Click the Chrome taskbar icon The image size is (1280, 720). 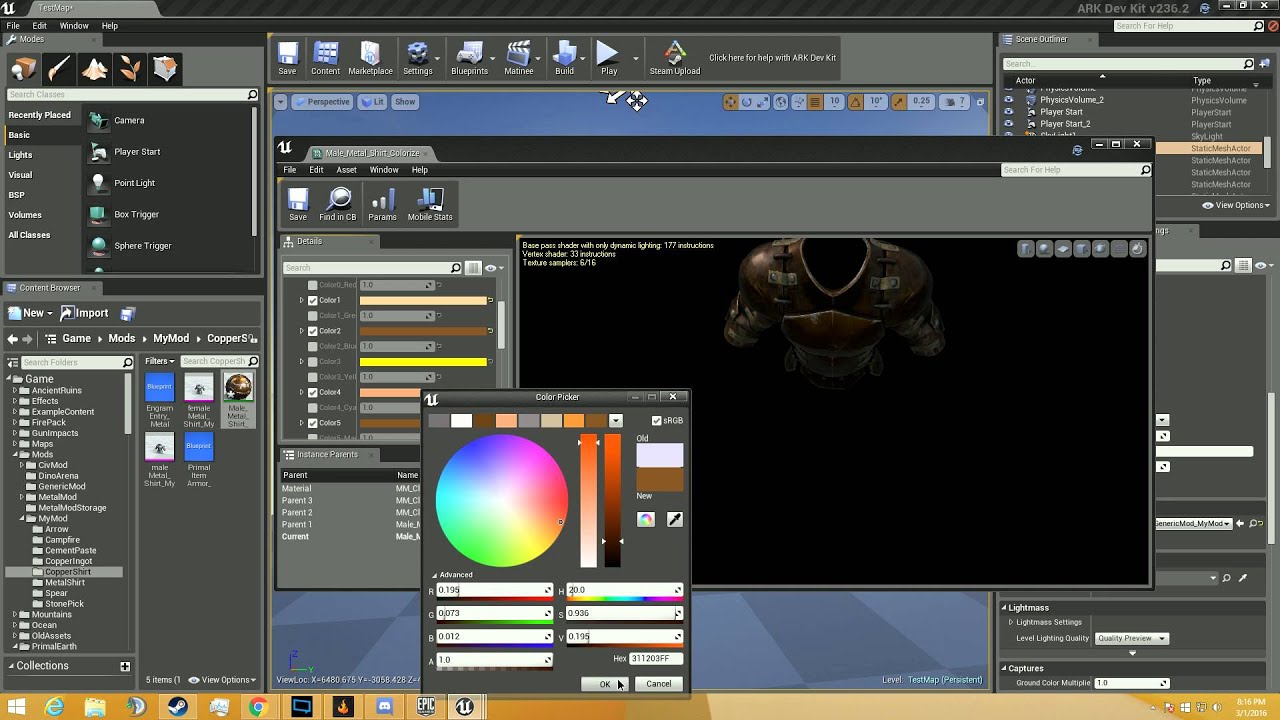(258, 707)
